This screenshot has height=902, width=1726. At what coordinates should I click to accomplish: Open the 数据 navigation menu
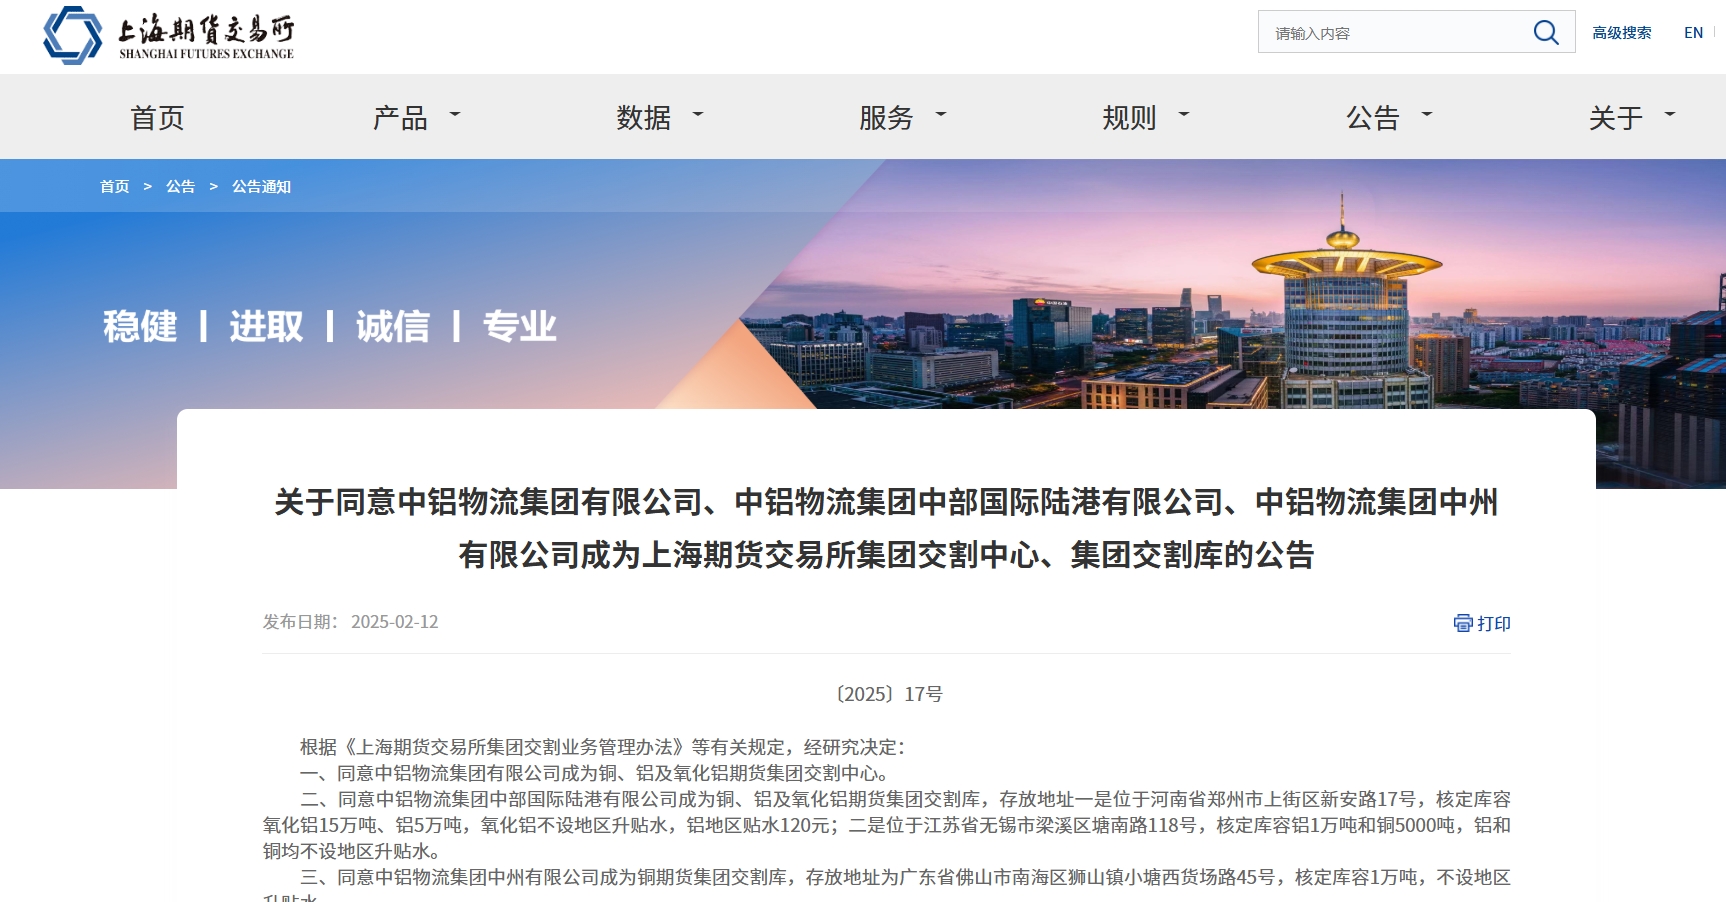(x=644, y=118)
